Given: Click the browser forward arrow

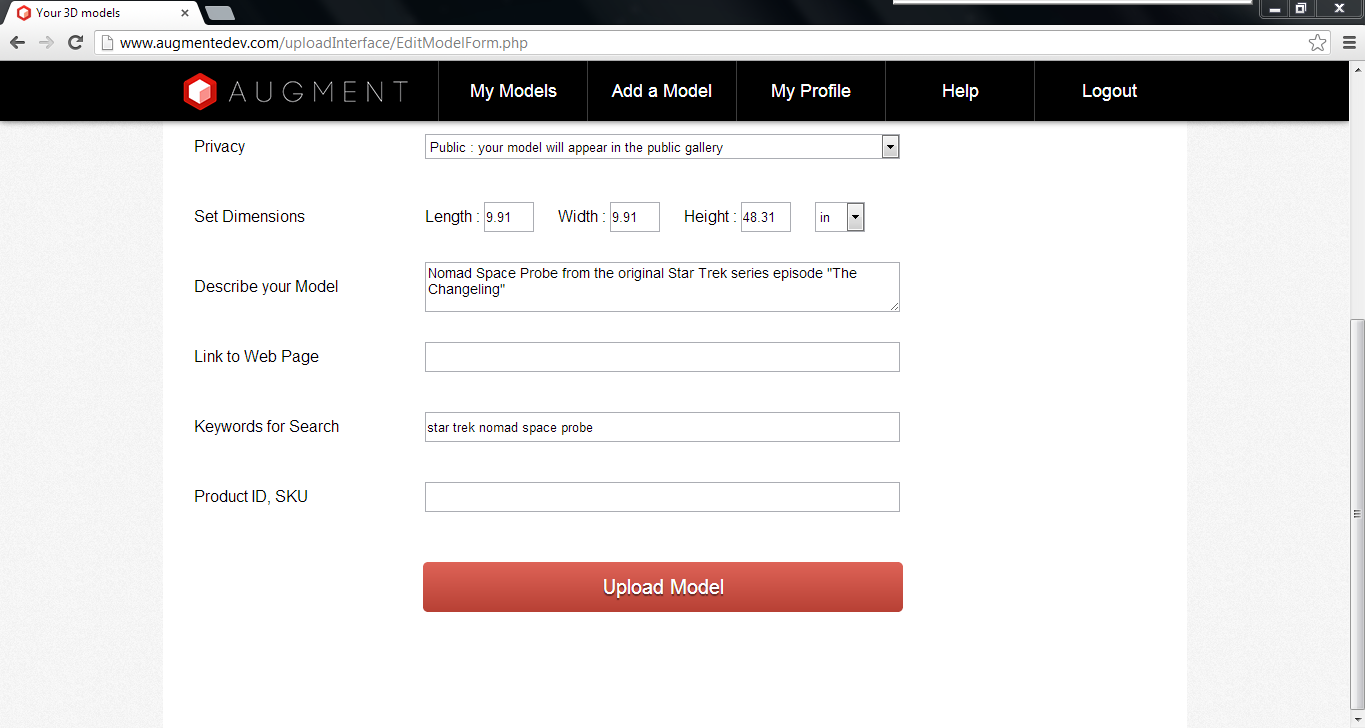Looking at the screenshot, I should tap(46, 42).
